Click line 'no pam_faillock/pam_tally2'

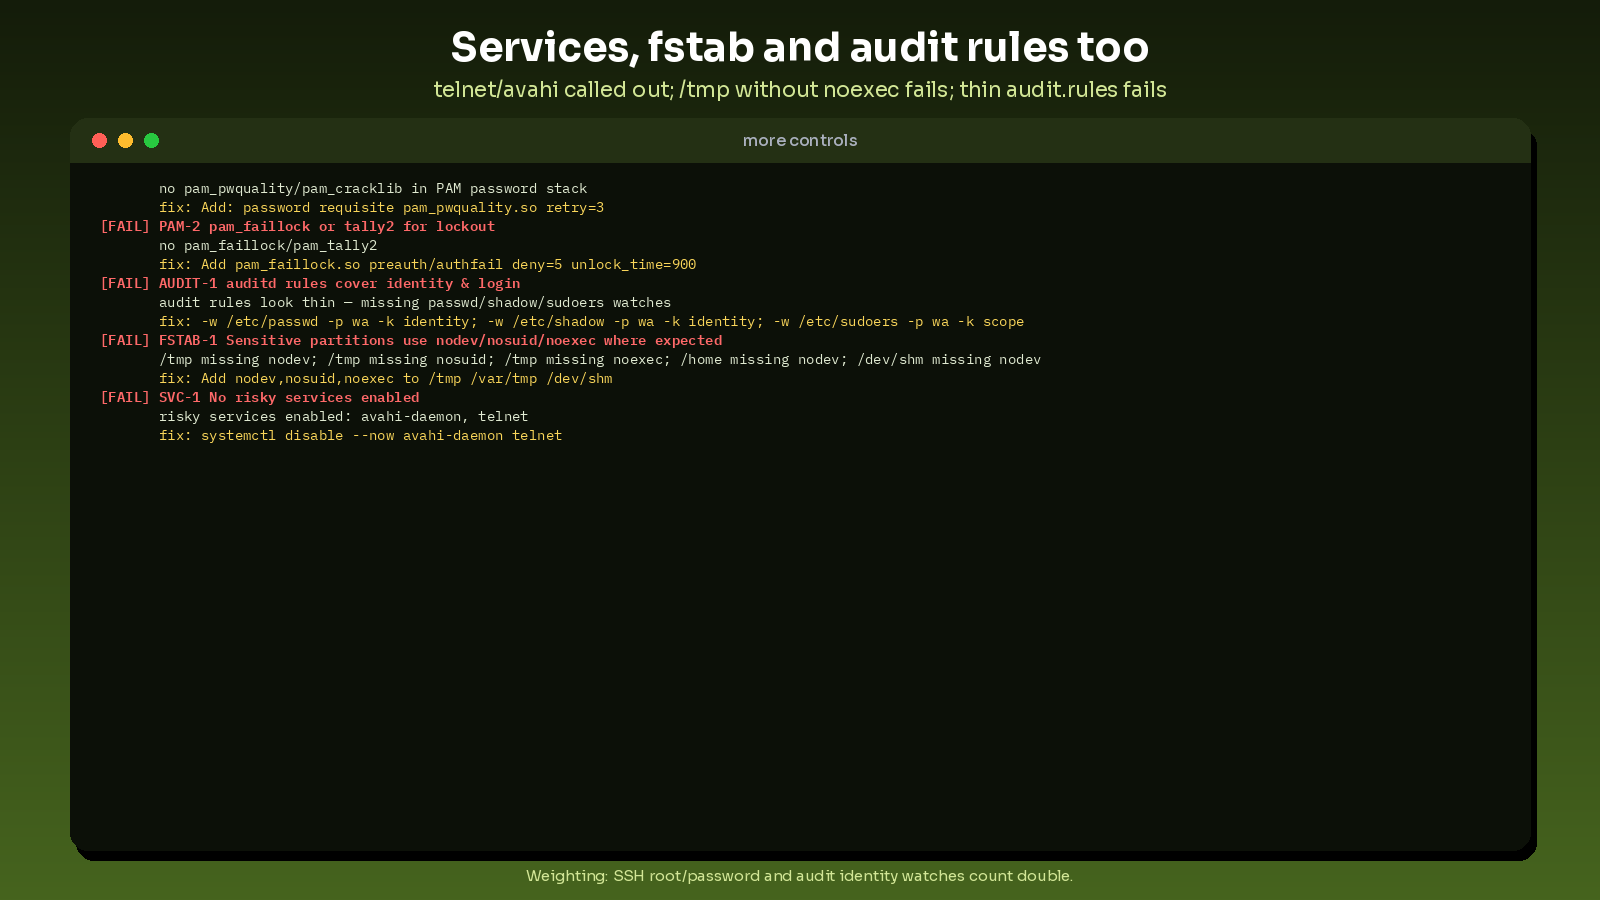pos(268,245)
